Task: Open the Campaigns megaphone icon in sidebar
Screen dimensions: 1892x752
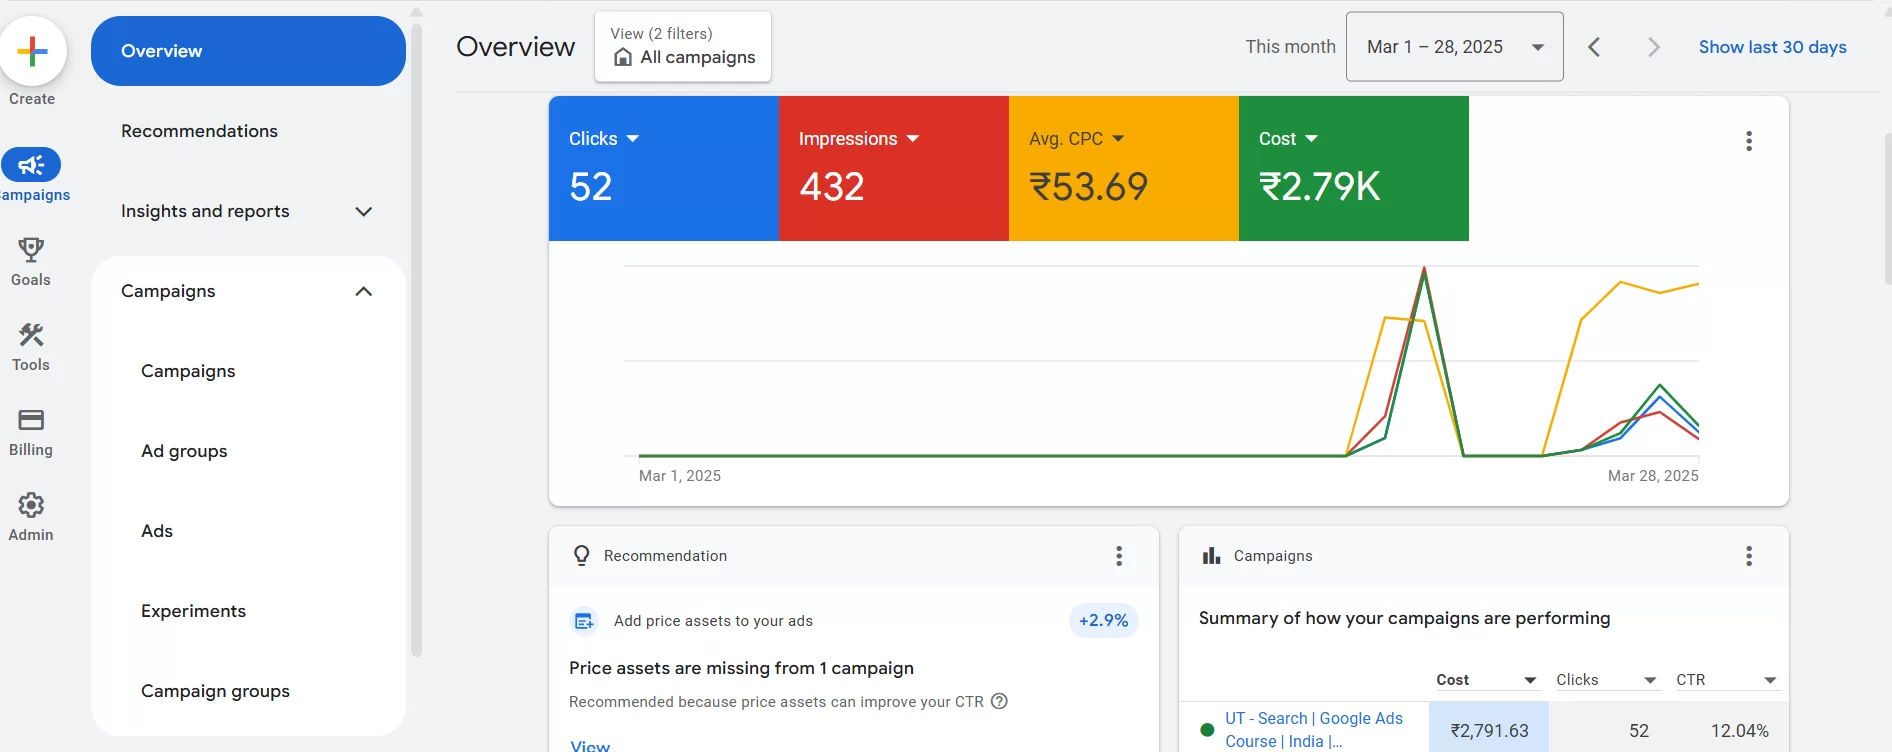Action: coord(31,165)
